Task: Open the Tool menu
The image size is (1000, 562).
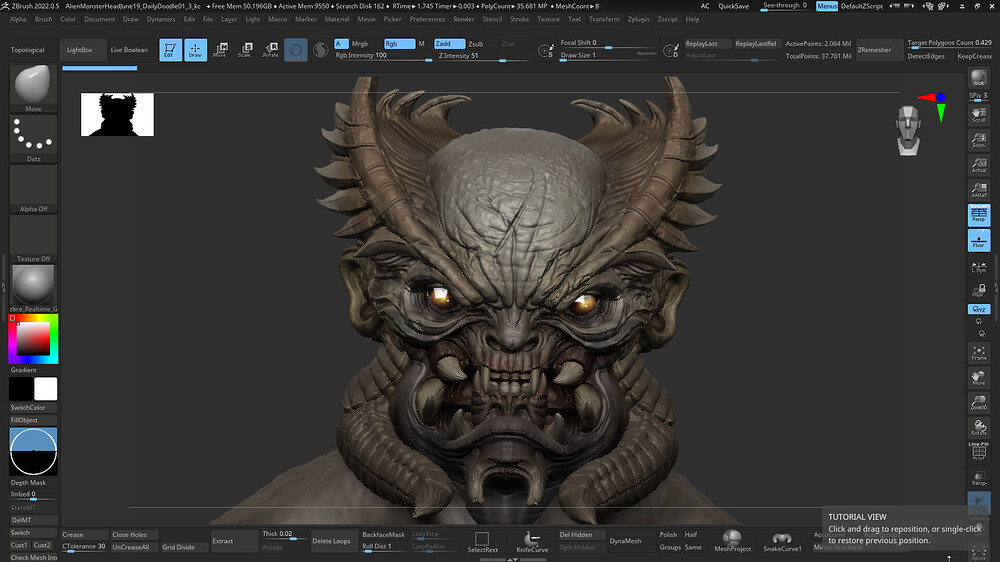Action: click(574, 19)
